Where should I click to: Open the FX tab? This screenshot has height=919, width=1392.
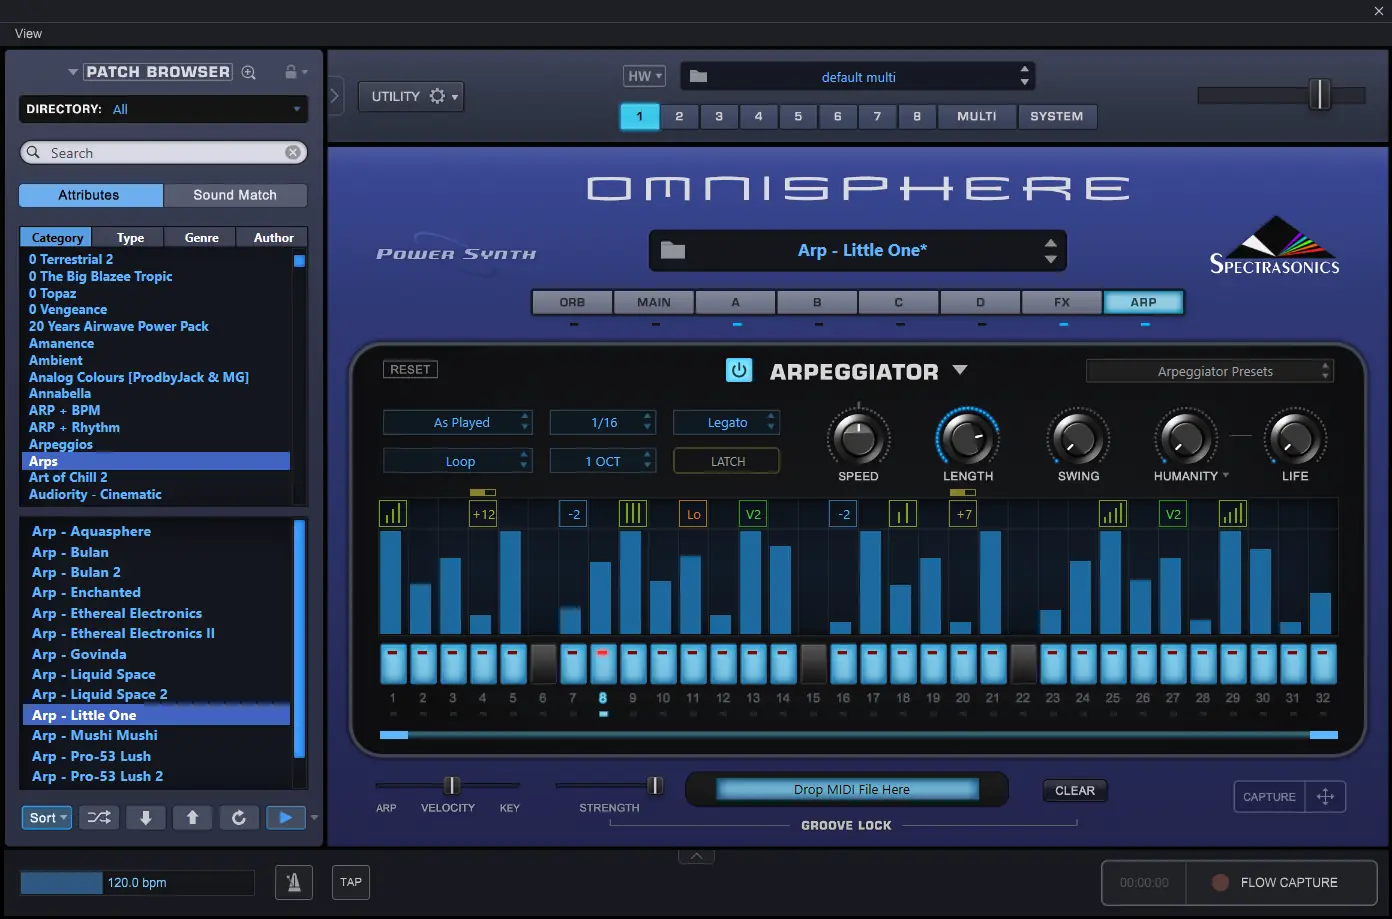tap(1062, 302)
